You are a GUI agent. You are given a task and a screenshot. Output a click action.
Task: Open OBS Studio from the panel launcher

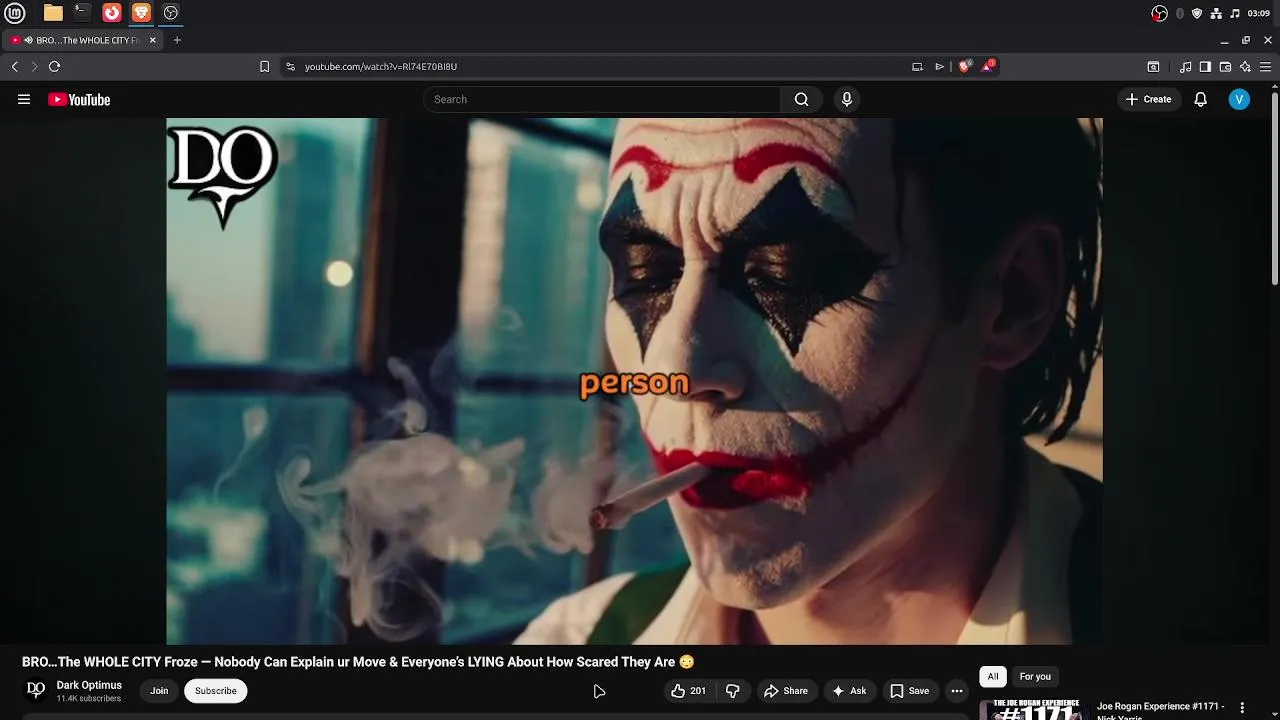click(171, 13)
